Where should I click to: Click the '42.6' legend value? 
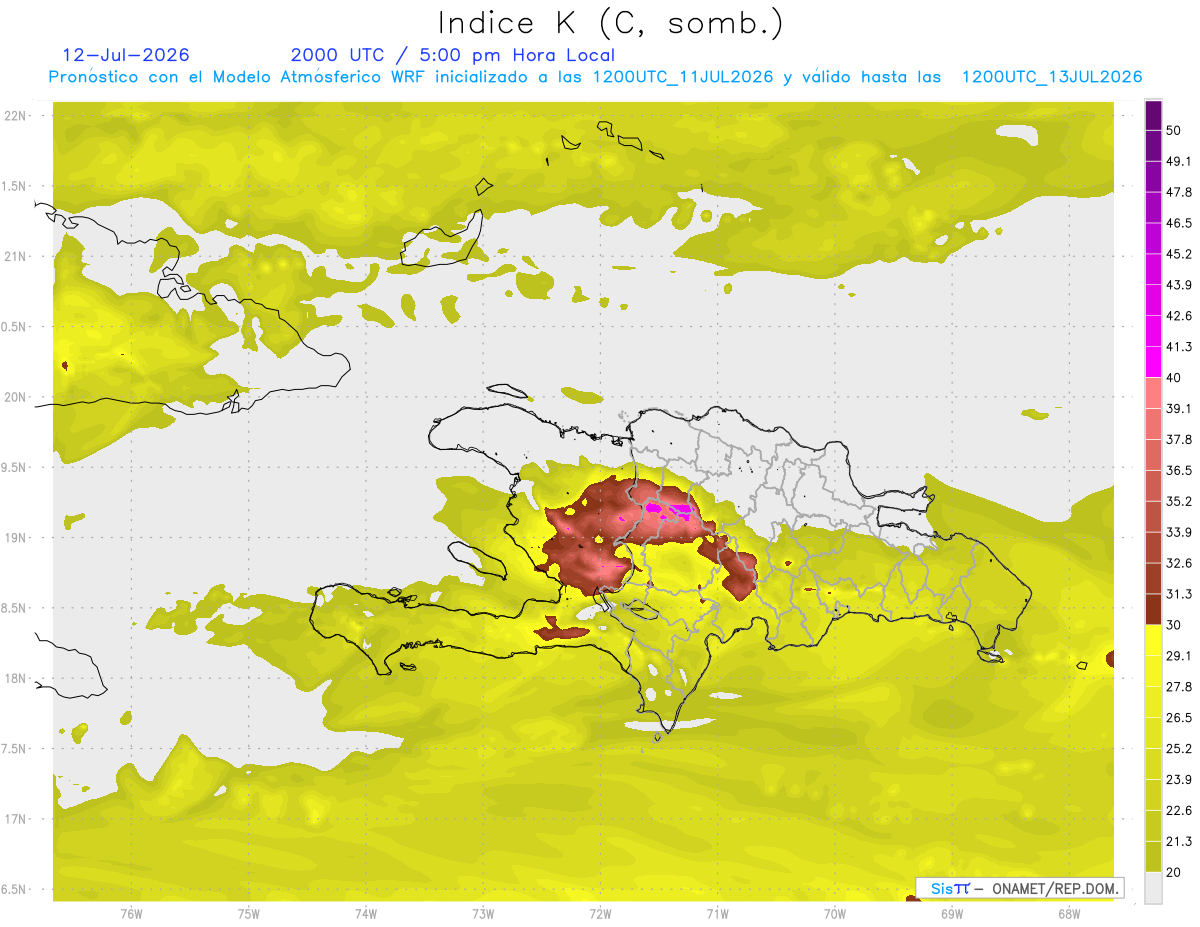point(1179,316)
